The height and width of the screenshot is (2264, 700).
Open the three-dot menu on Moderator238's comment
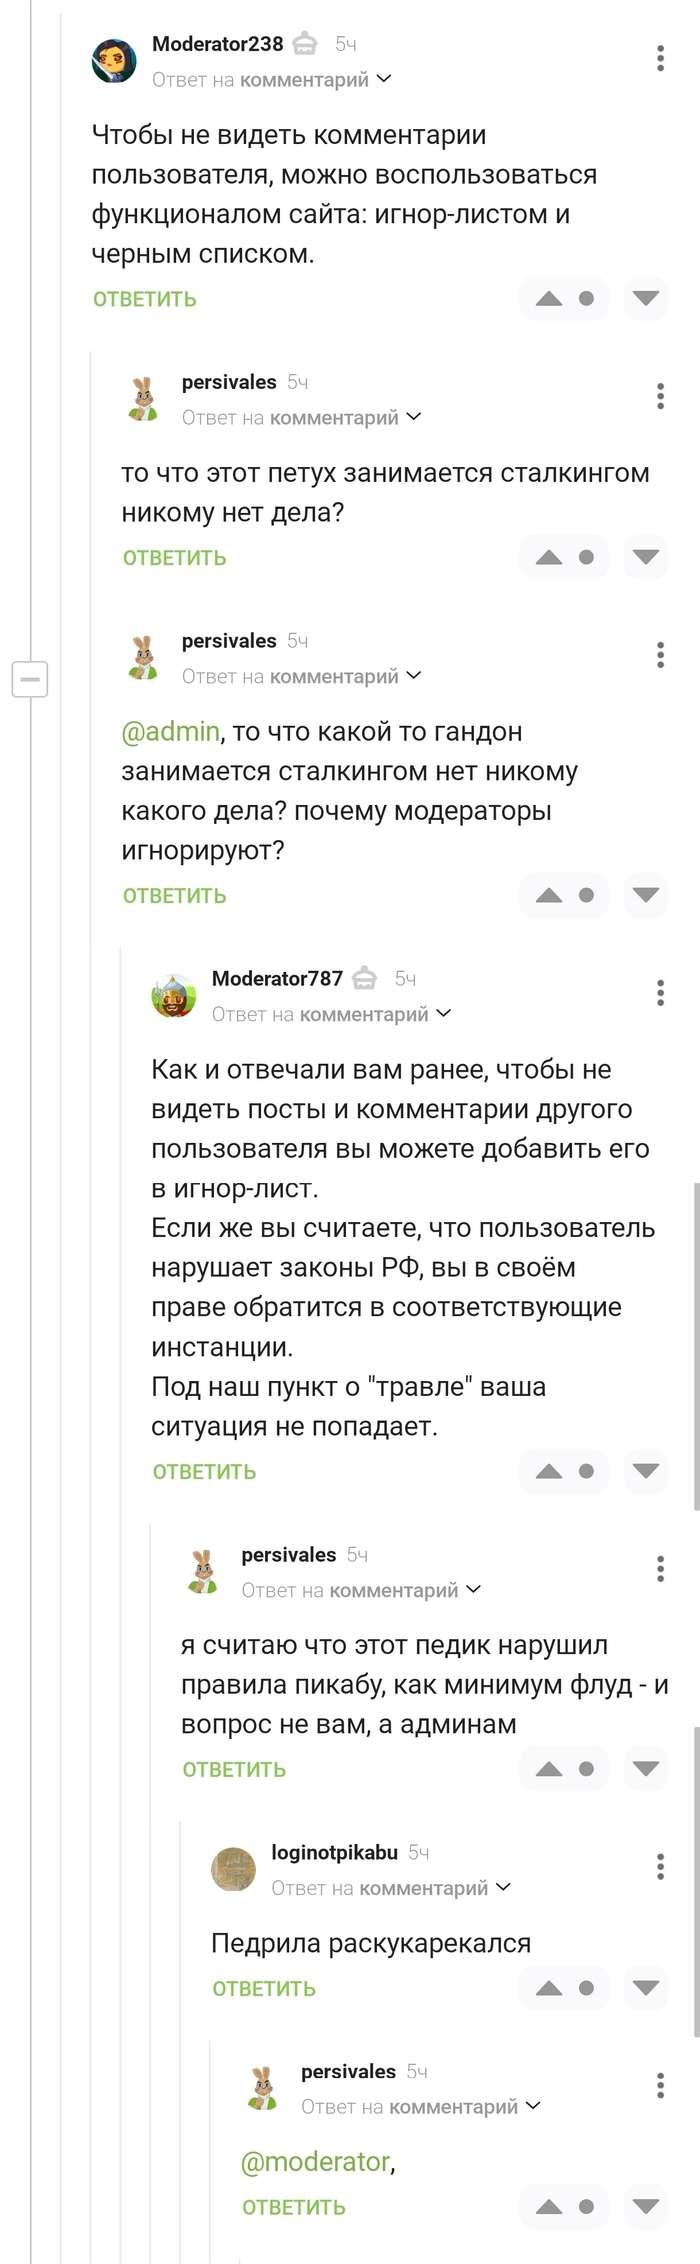pyautogui.click(x=660, y=58)
